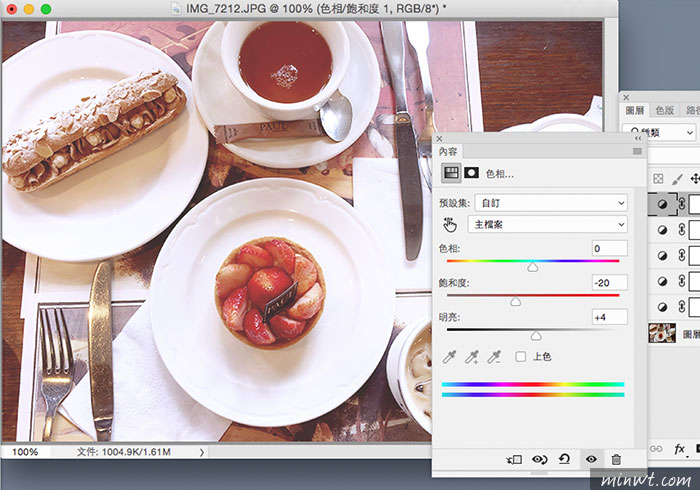Pick the plain eyedropper tool
The height and width of the screenshot is (490, 700).
pyautogui.click(x=450, y=357)
